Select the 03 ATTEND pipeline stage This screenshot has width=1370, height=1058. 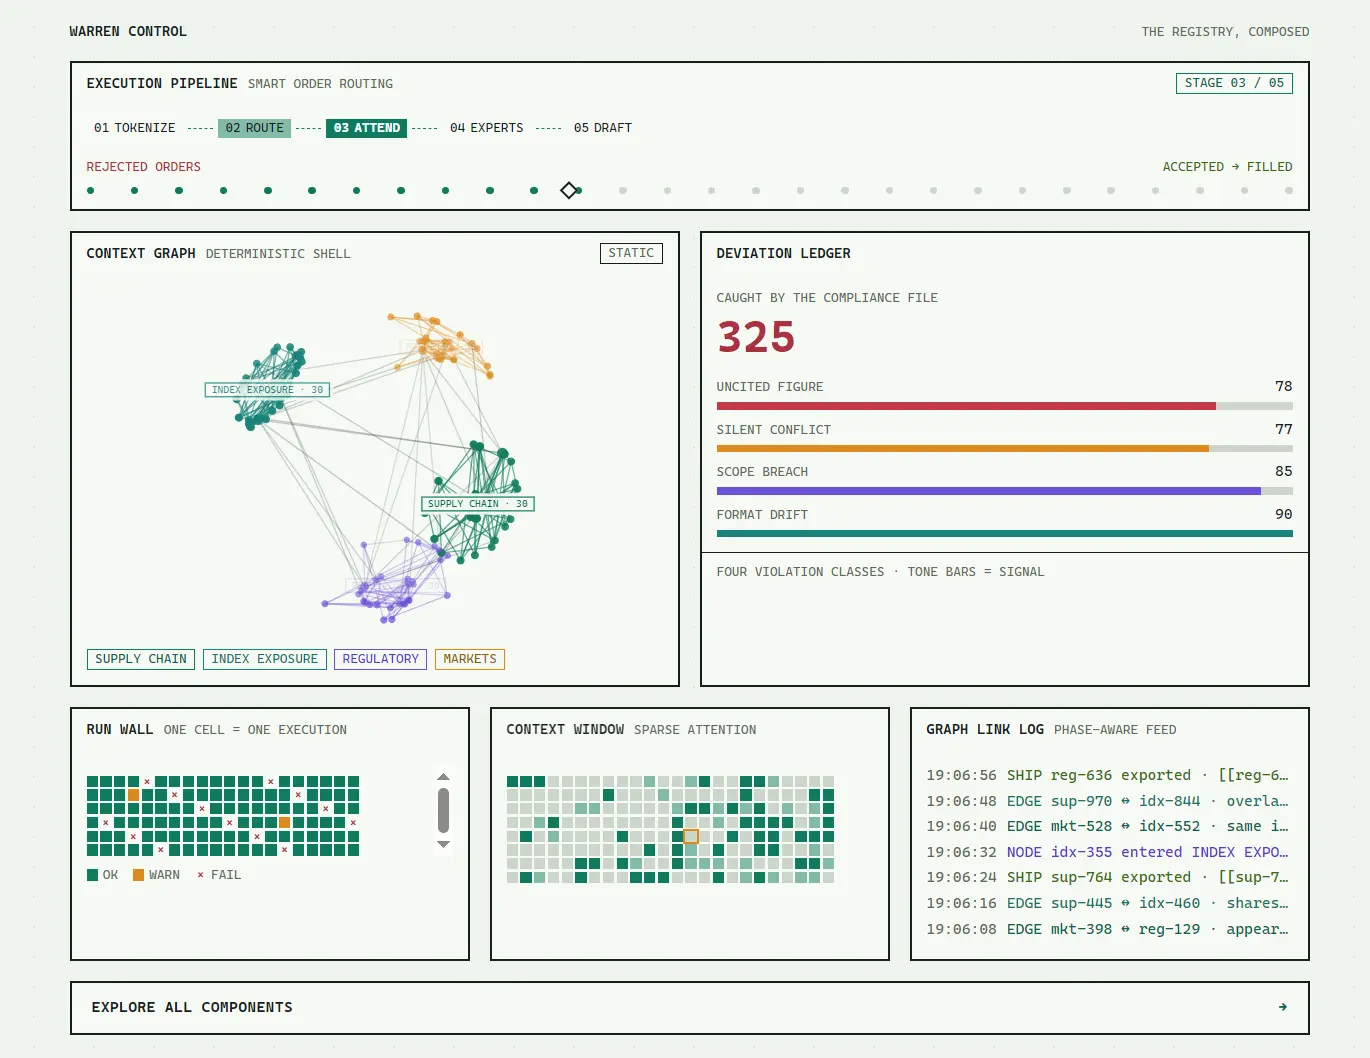click(x=367, y=128)
